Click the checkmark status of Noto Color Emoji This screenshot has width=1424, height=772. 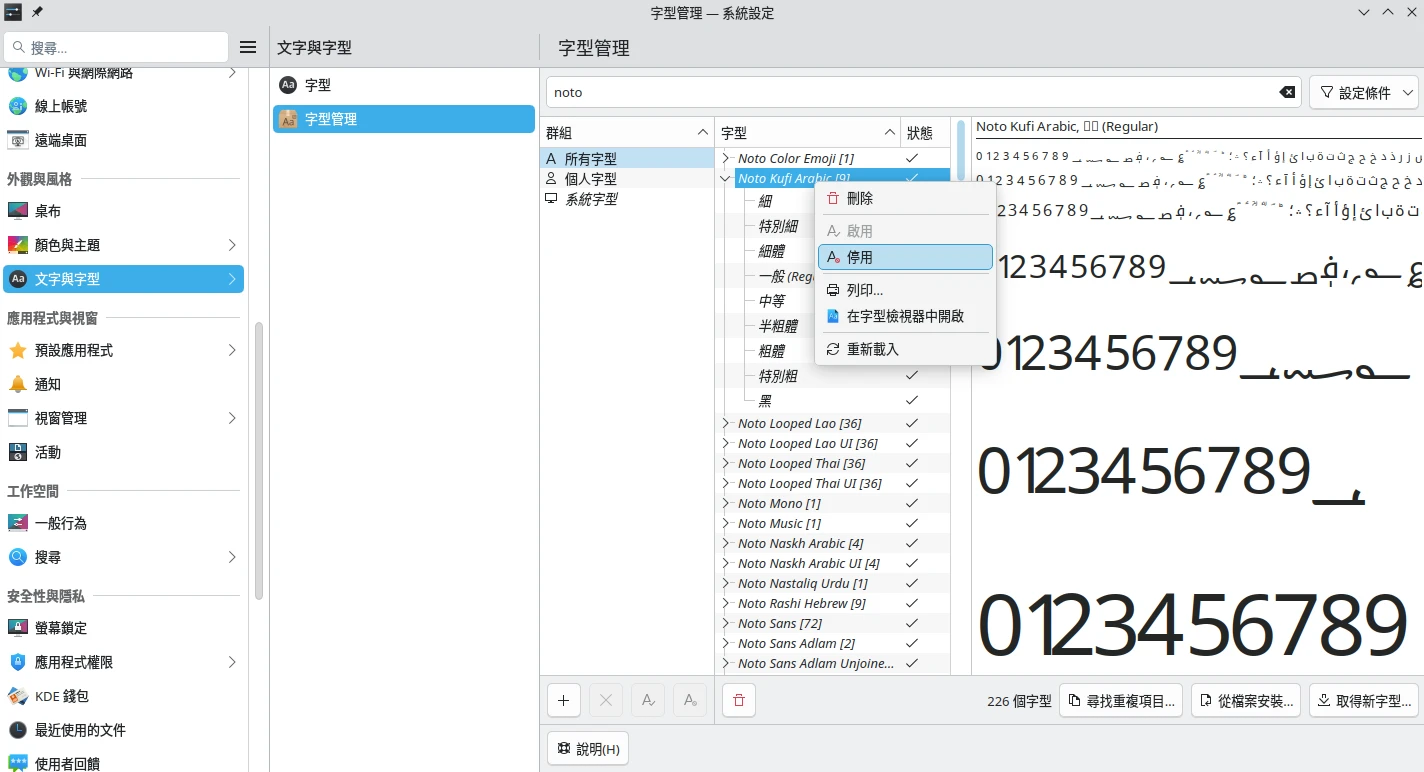(x=911, y=158)
